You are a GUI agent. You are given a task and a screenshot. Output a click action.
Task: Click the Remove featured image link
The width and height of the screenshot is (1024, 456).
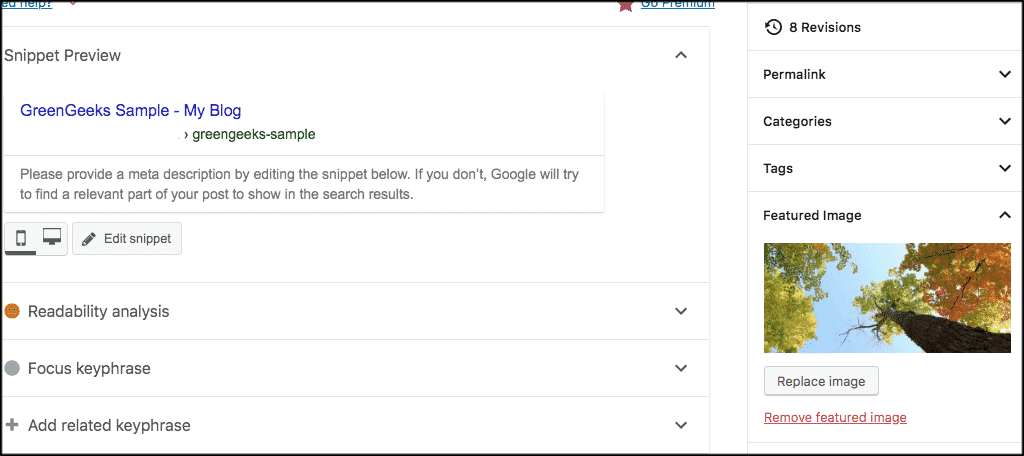point(835,417)
